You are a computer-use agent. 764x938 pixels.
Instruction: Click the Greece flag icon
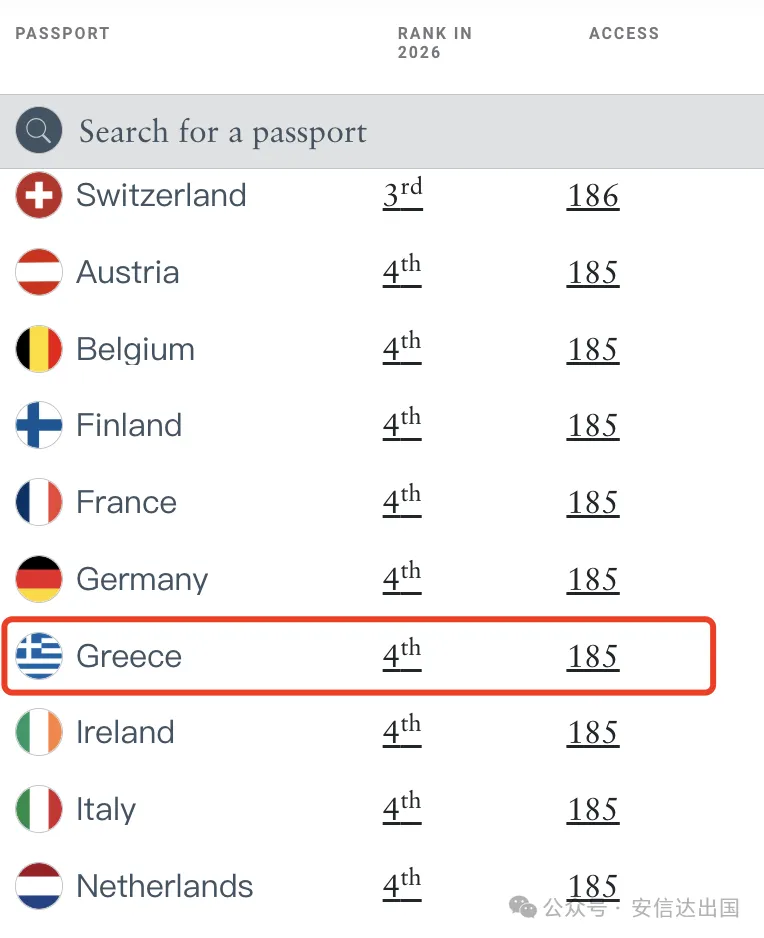click(39, 656)
